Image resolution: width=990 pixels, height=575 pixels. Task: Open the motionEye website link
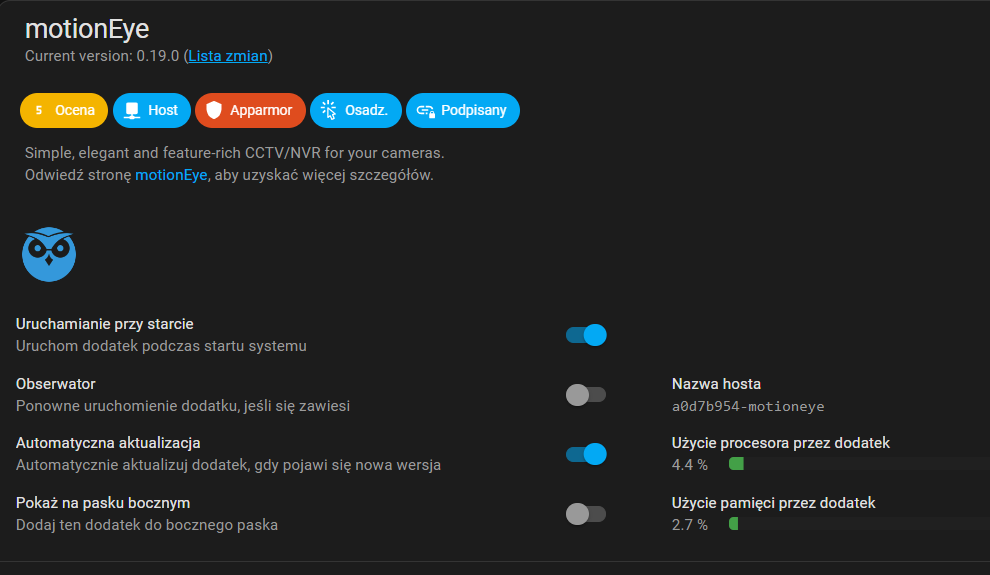(x=171, y=175)
